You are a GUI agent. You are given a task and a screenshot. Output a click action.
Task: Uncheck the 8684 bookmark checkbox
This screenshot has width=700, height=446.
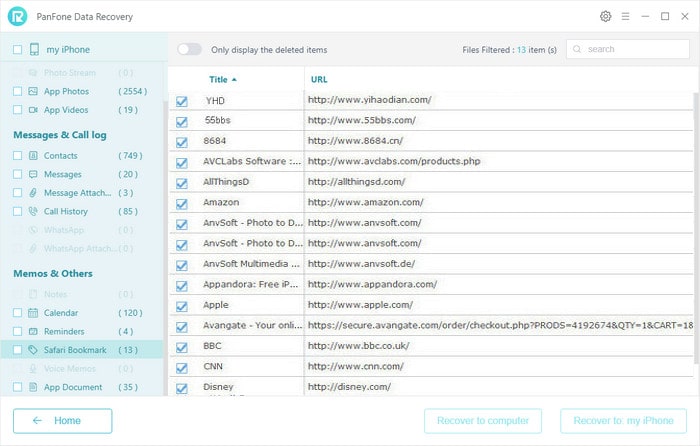click(182, 142)
